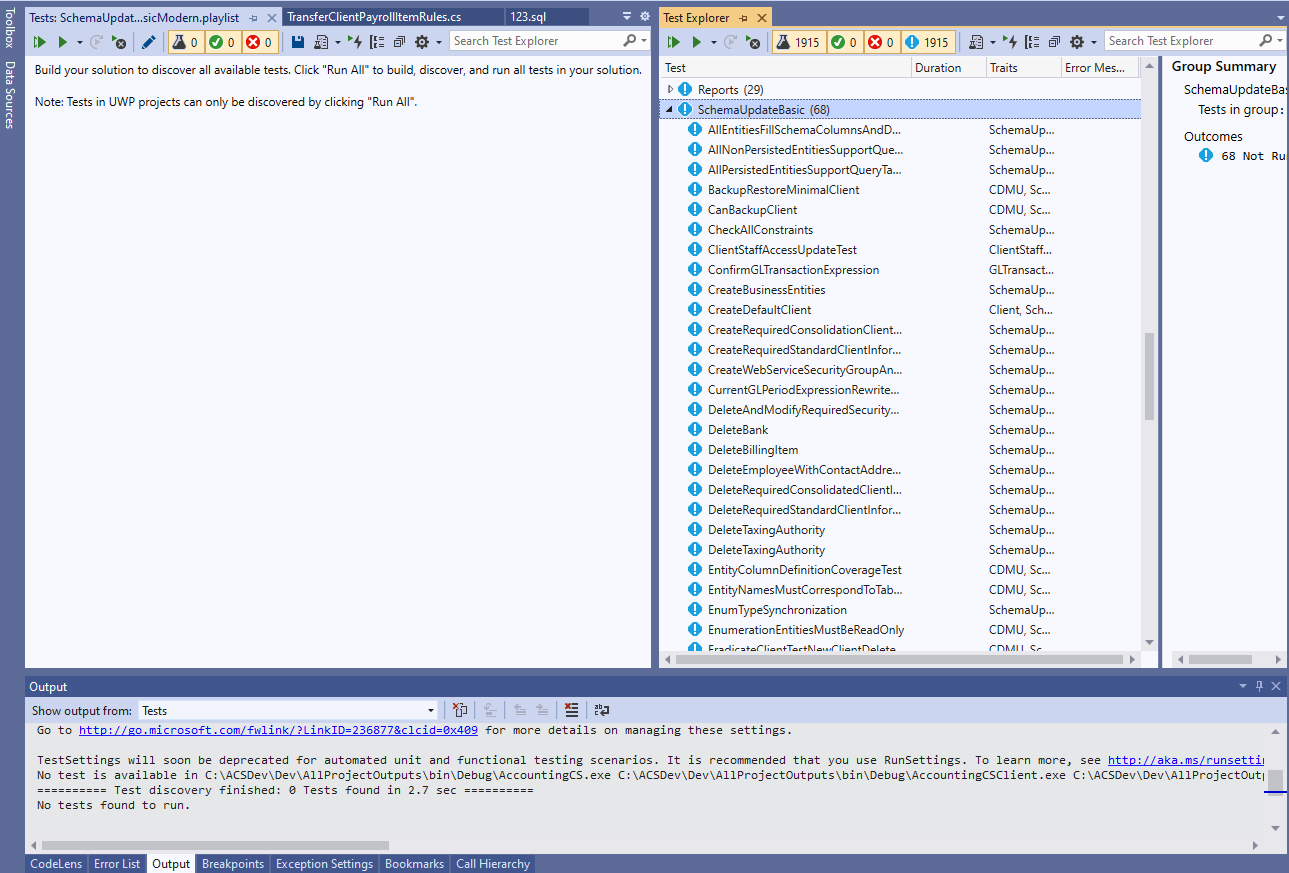Toggle total tests filter showing 1915 flask

[x=798, y=42]
